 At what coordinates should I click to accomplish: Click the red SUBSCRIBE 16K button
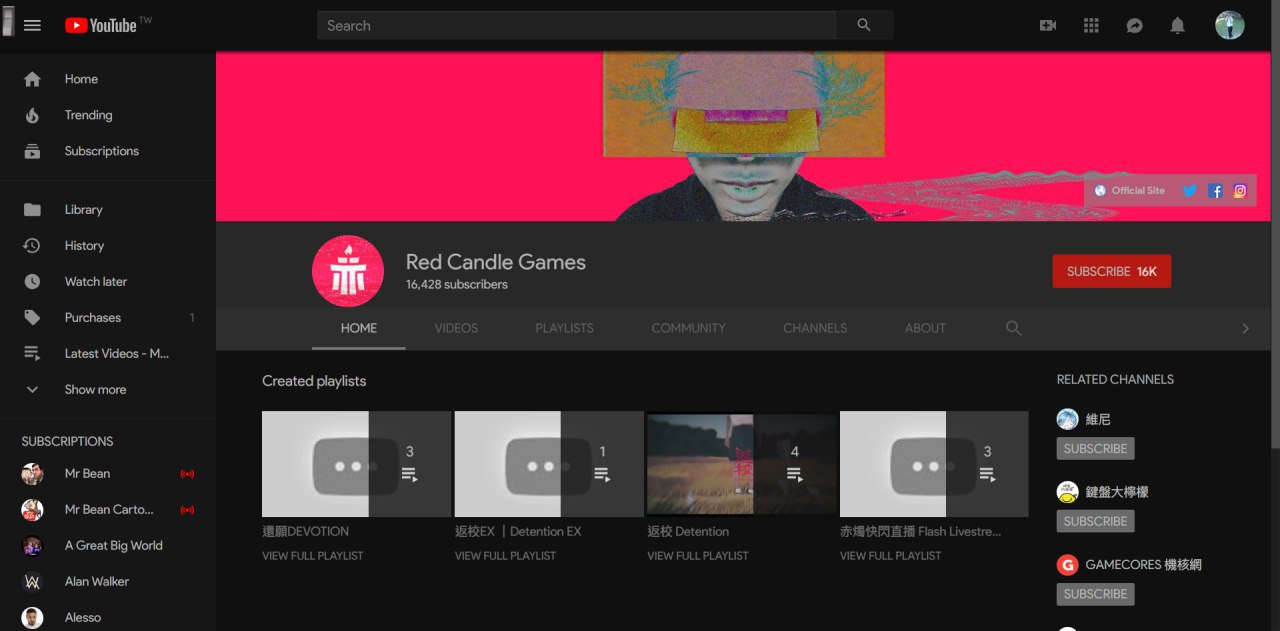tap(1111, 271)
